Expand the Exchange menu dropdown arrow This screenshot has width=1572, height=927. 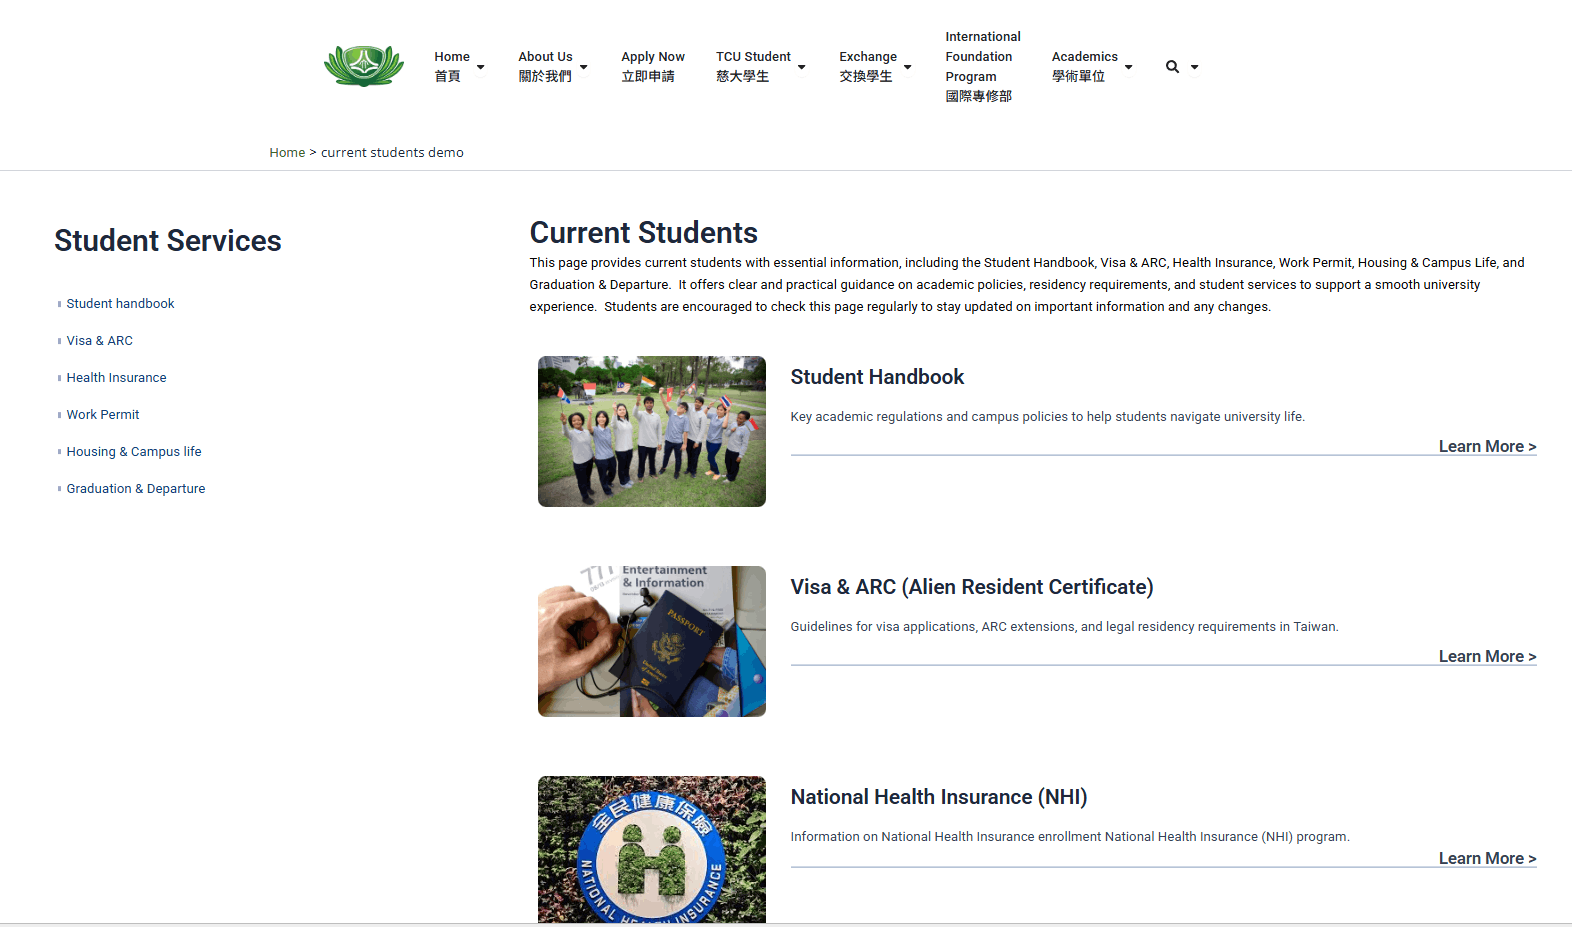(x=908, y=67)
